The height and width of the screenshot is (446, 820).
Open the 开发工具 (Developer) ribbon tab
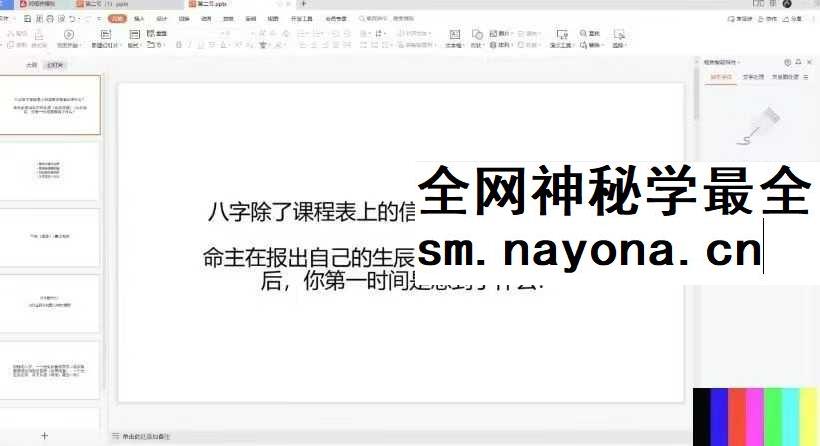[x=302, y=19]
